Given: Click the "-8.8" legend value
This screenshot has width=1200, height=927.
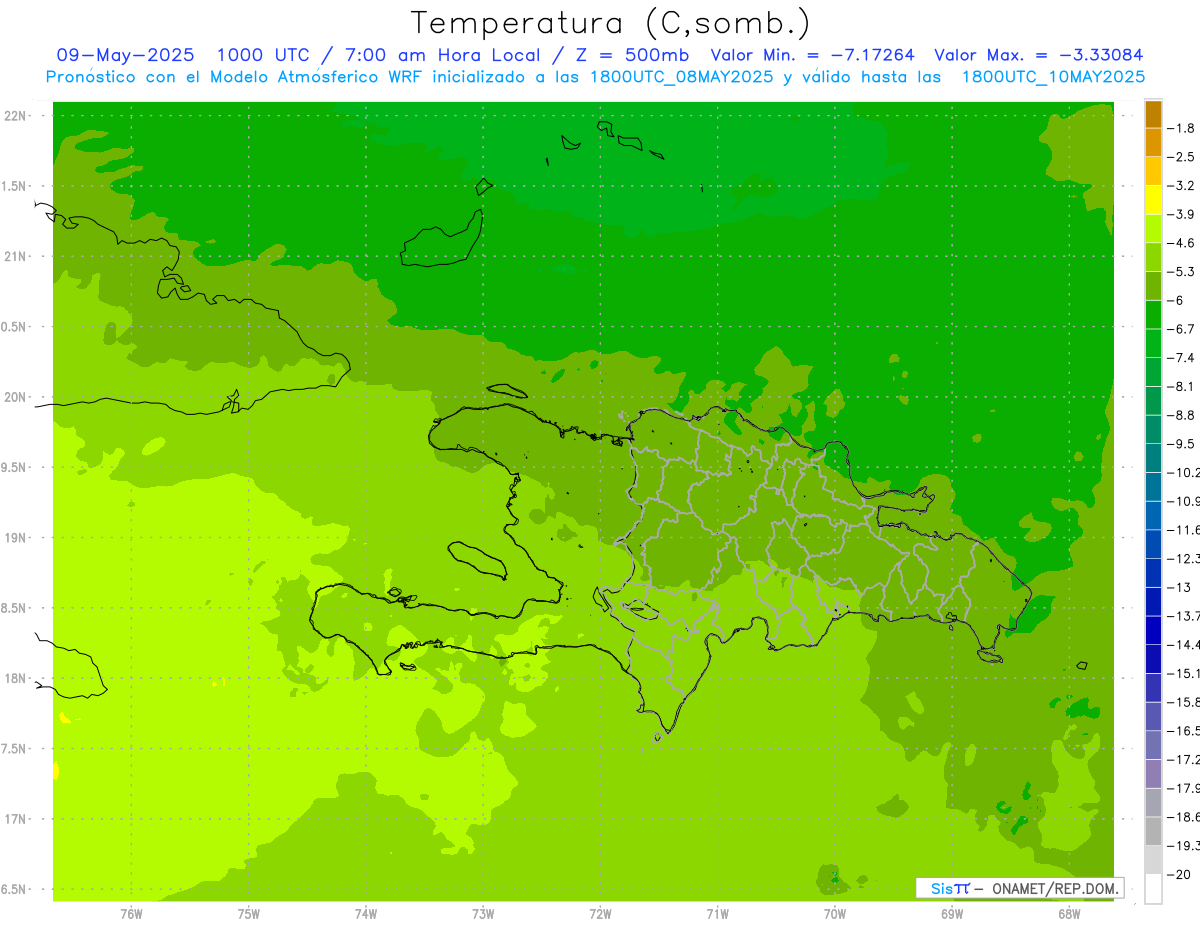Looking at the screenshot, I should (1181, 415).
